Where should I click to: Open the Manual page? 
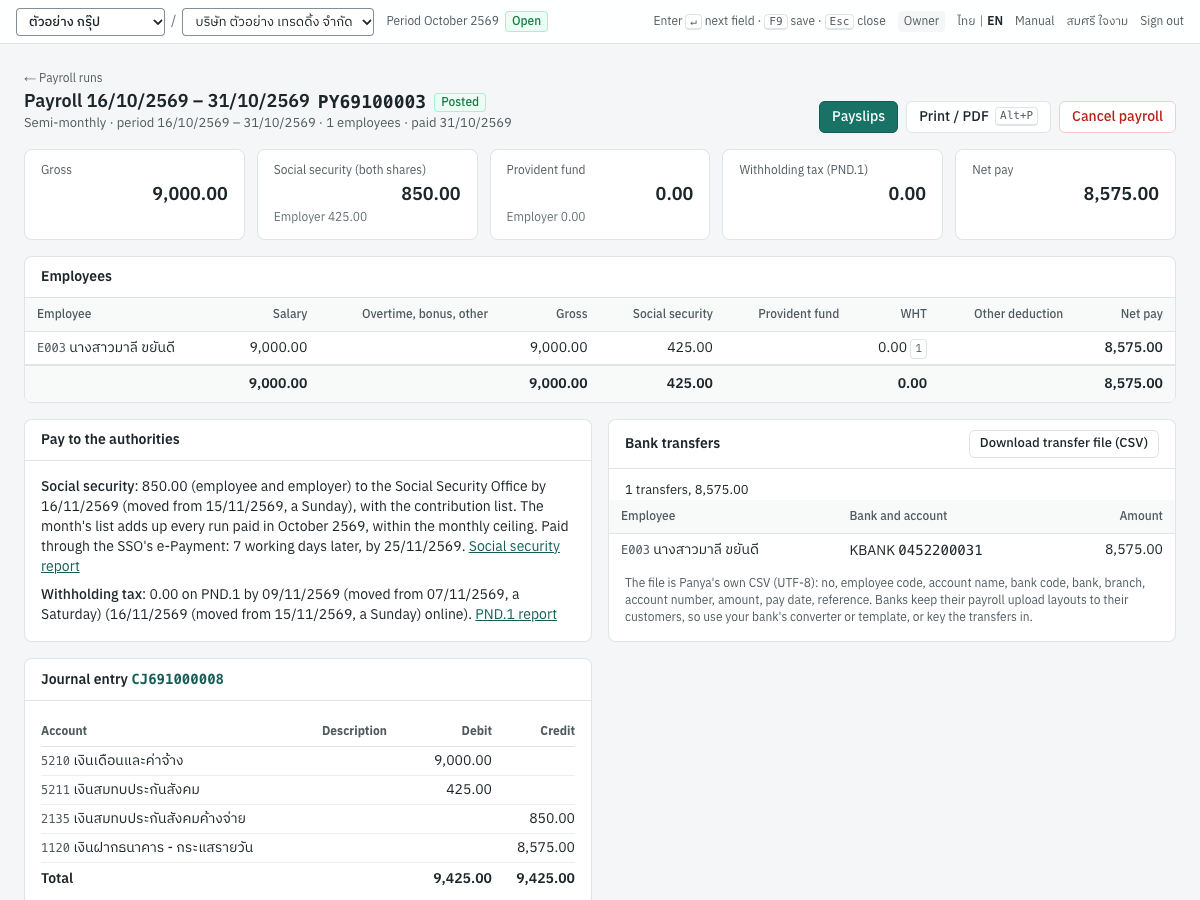point(1034,21)
